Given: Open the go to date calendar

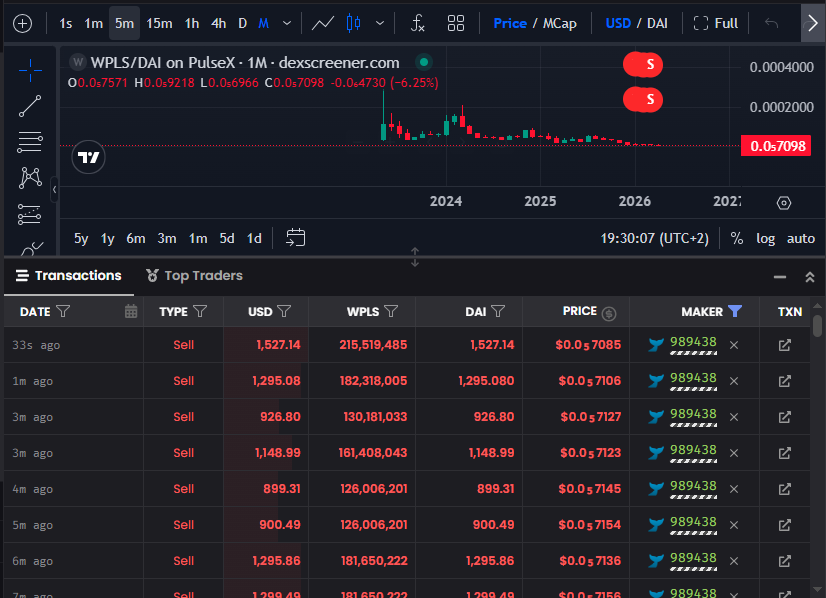Looking at the screenshot, I should coord(296,238).
